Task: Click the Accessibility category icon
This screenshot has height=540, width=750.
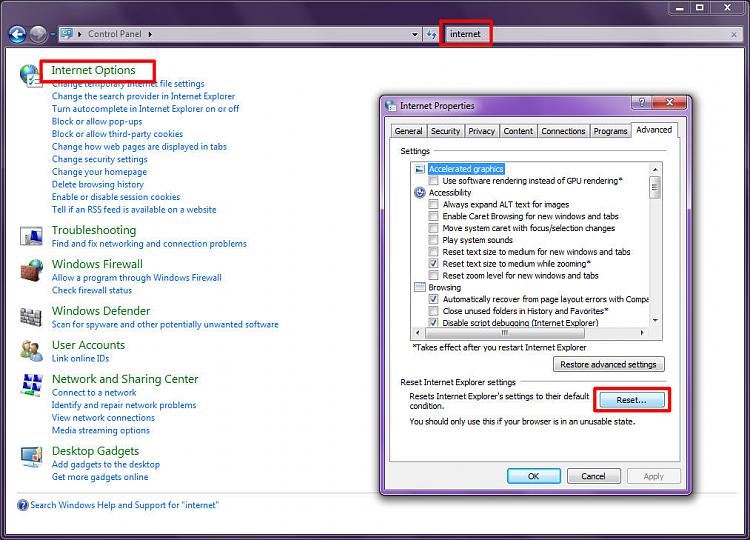Action: (419, 192)
